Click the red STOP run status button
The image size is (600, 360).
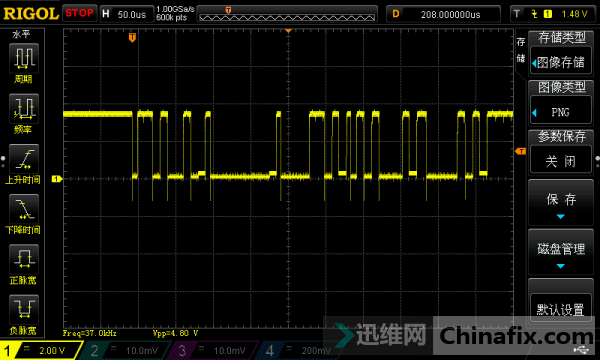pyautogui.click(x=79, y=13)
